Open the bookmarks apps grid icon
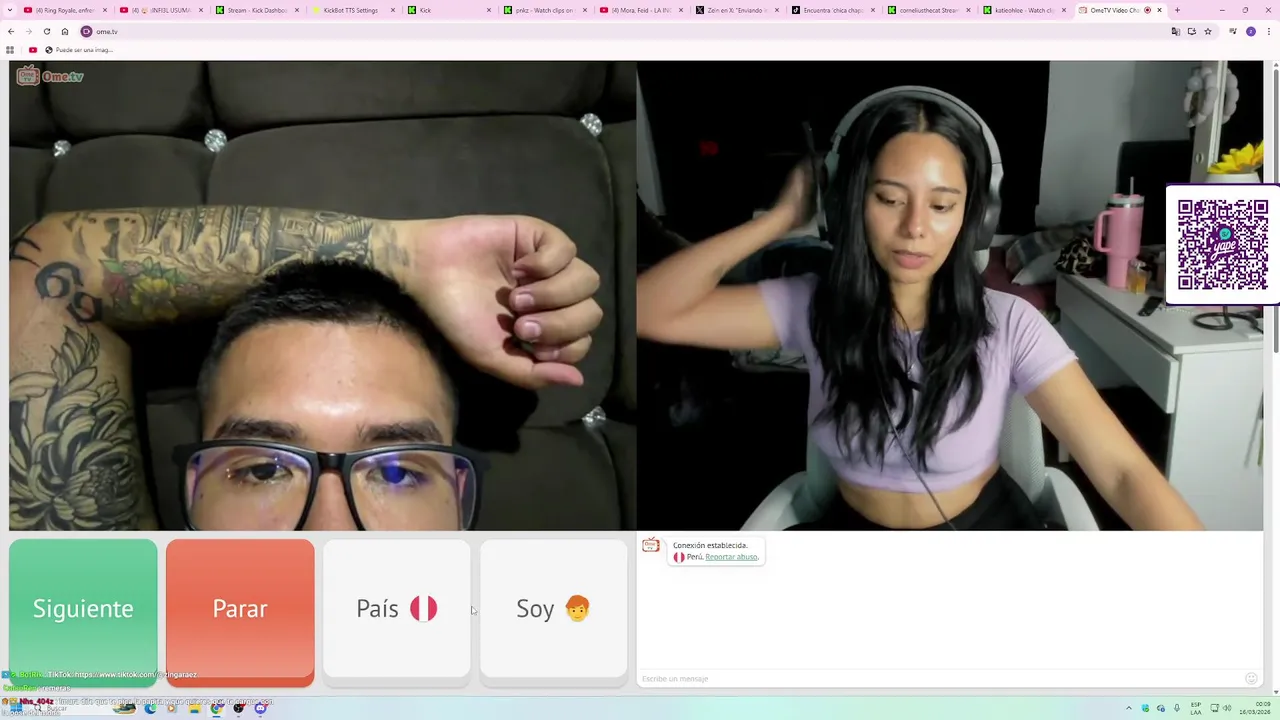The width and height of the screenshot is (1280, 720). click(10, 50)
